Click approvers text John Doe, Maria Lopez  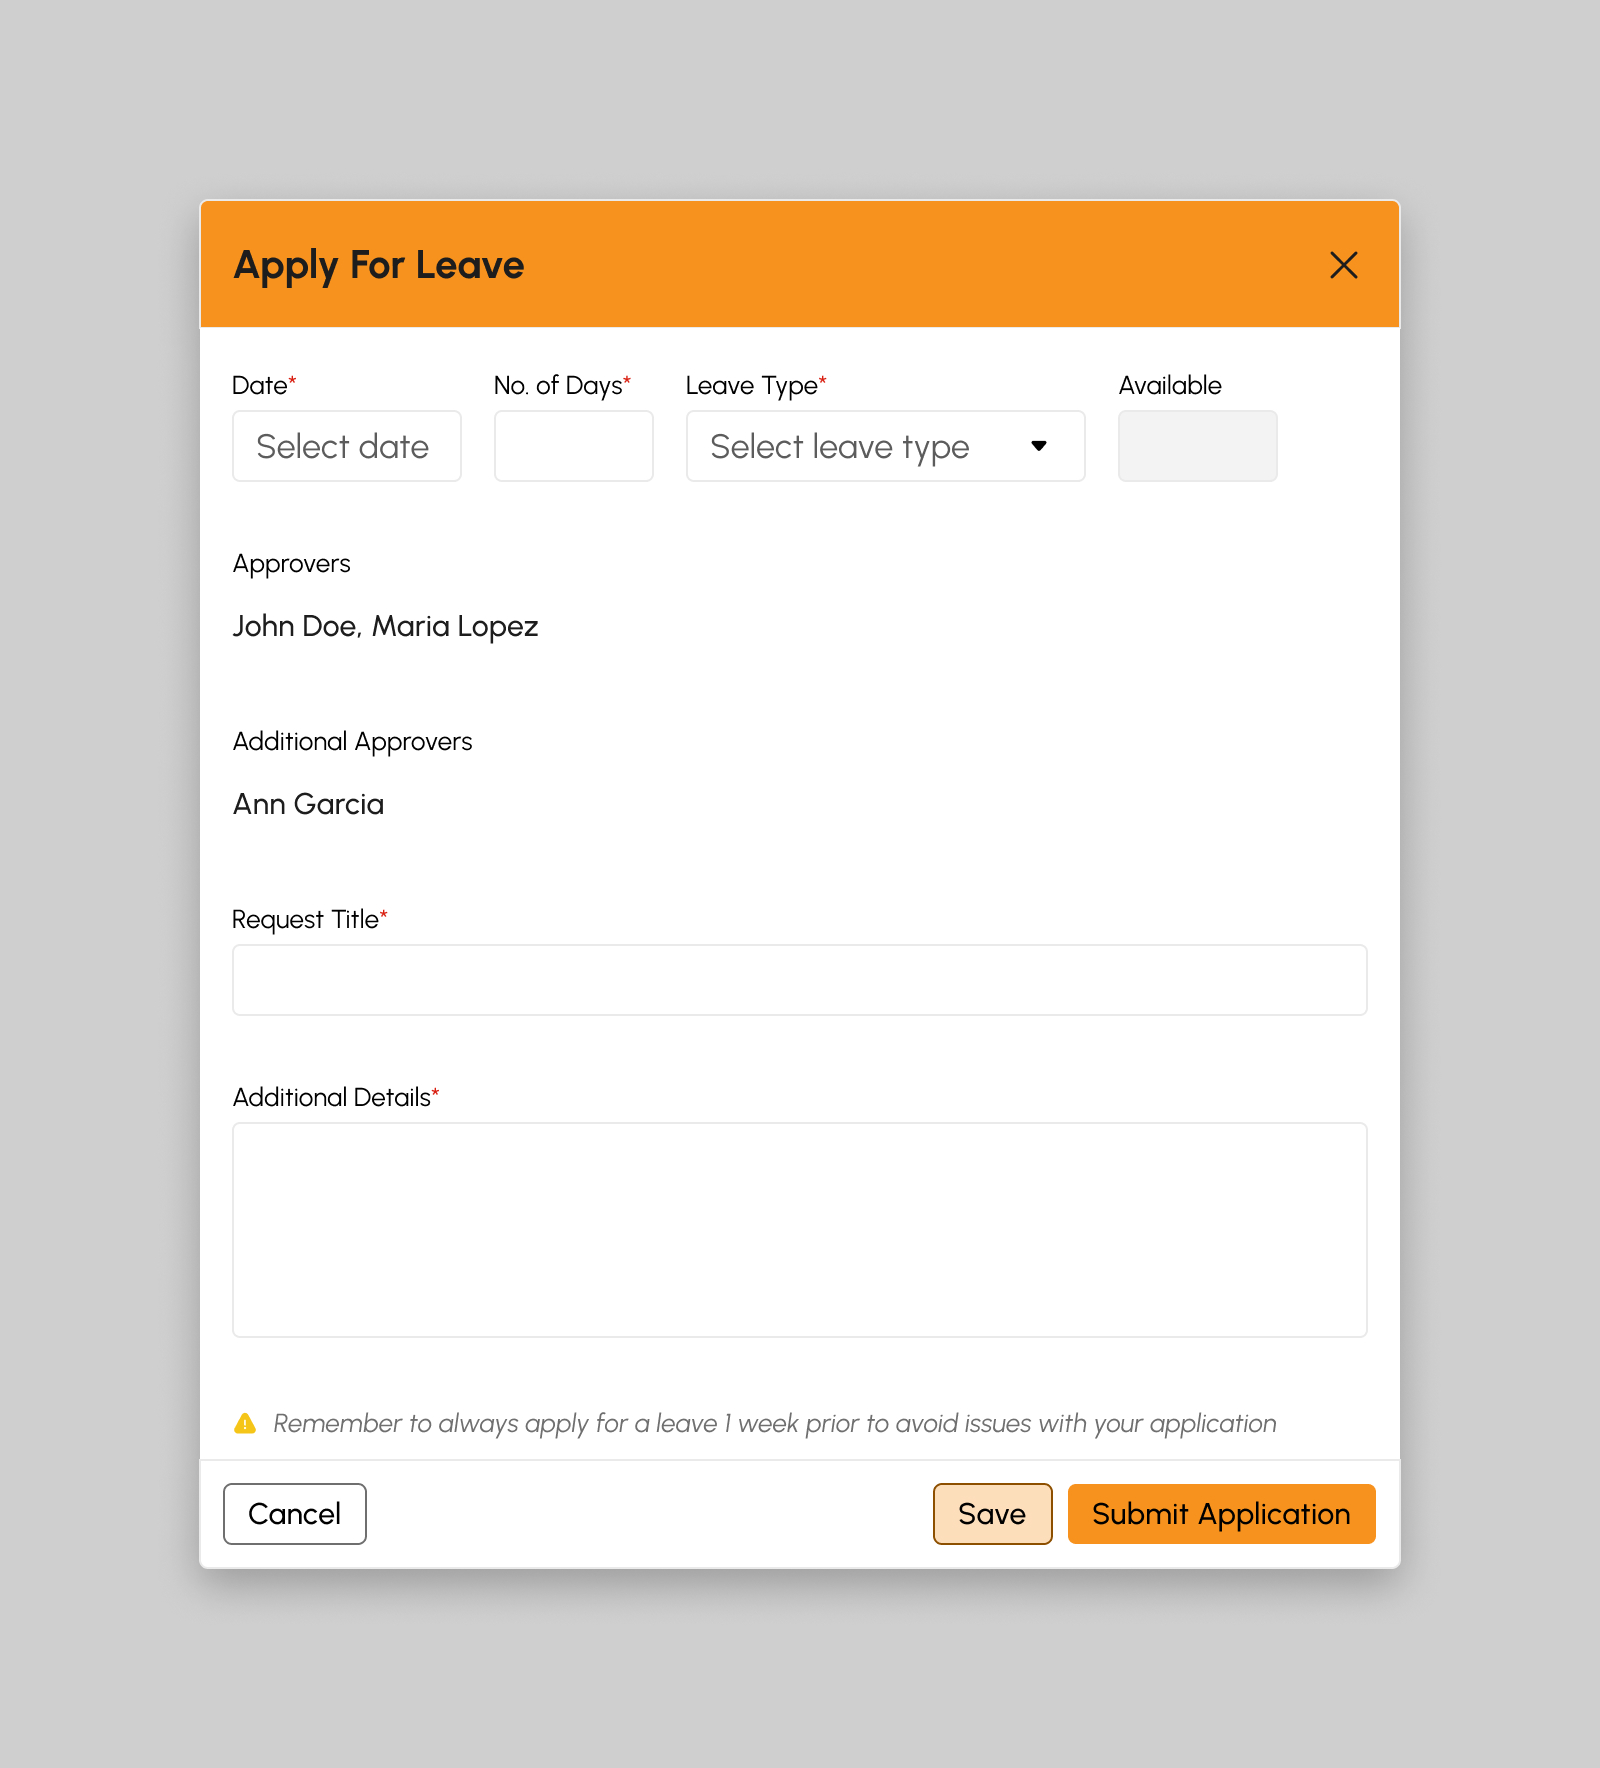click(385, 626)
